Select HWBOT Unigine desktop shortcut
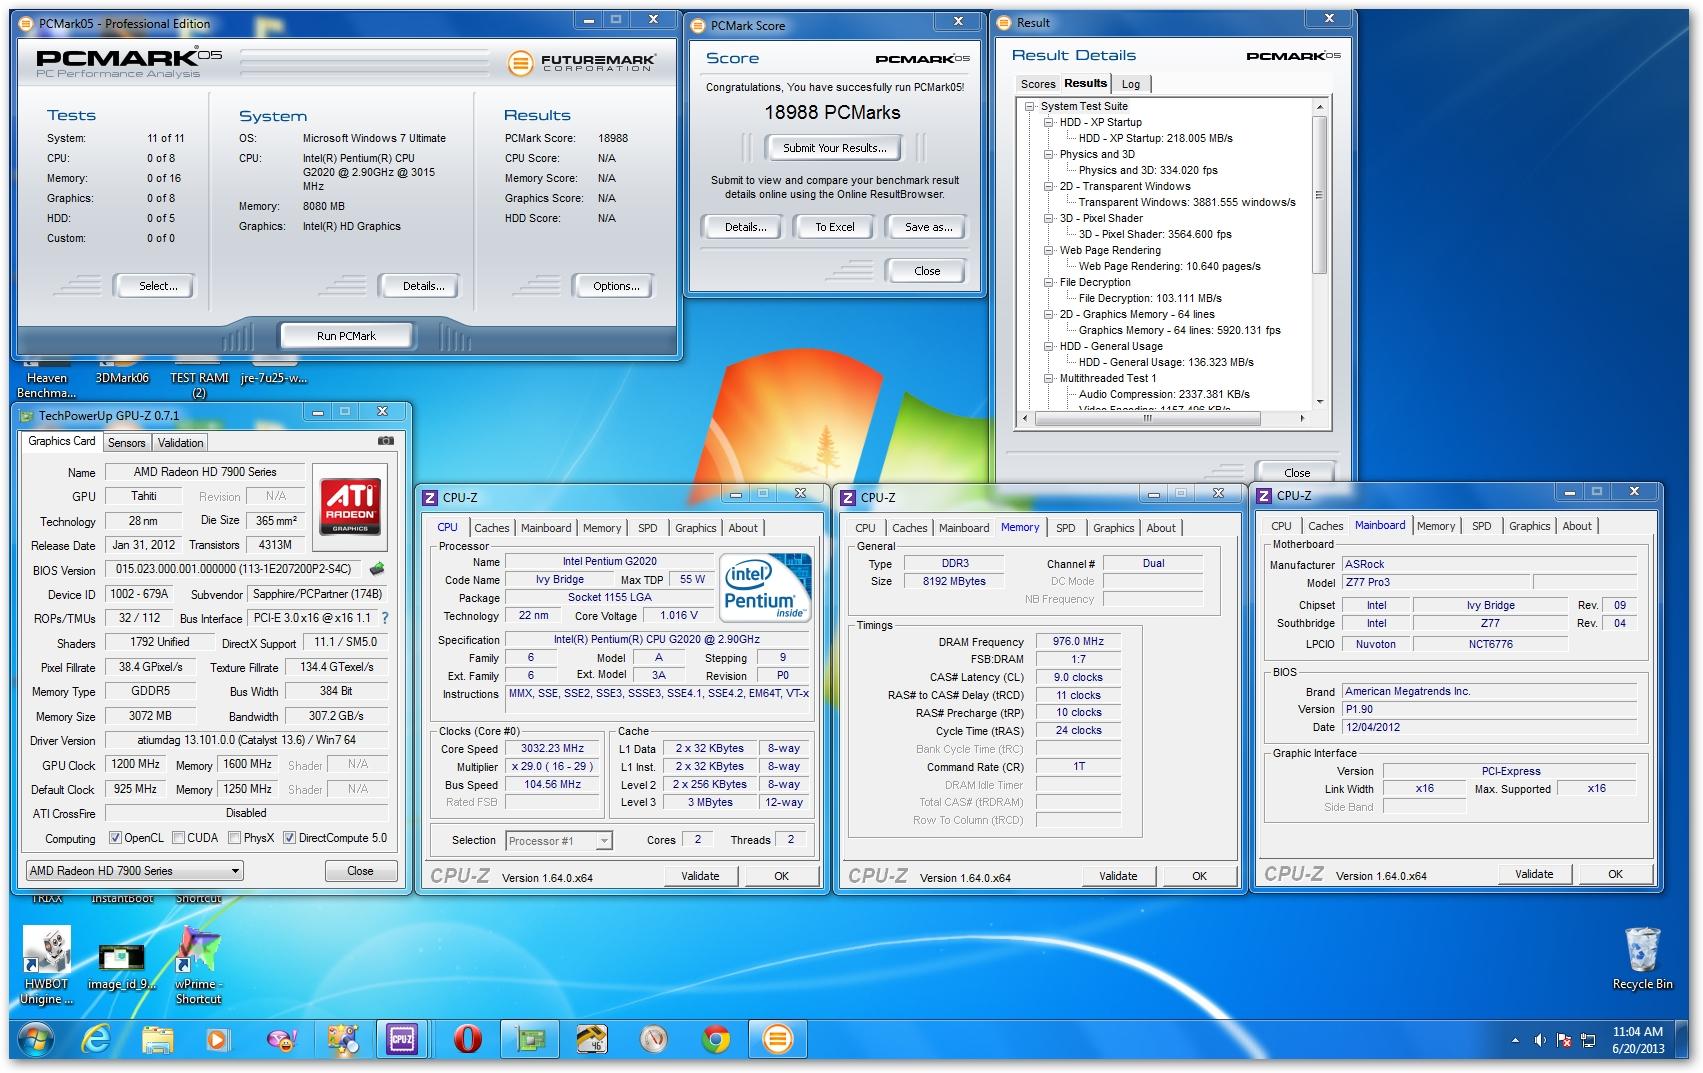The height and width of the screenshot is (1073, 1703). coord(46,965)
